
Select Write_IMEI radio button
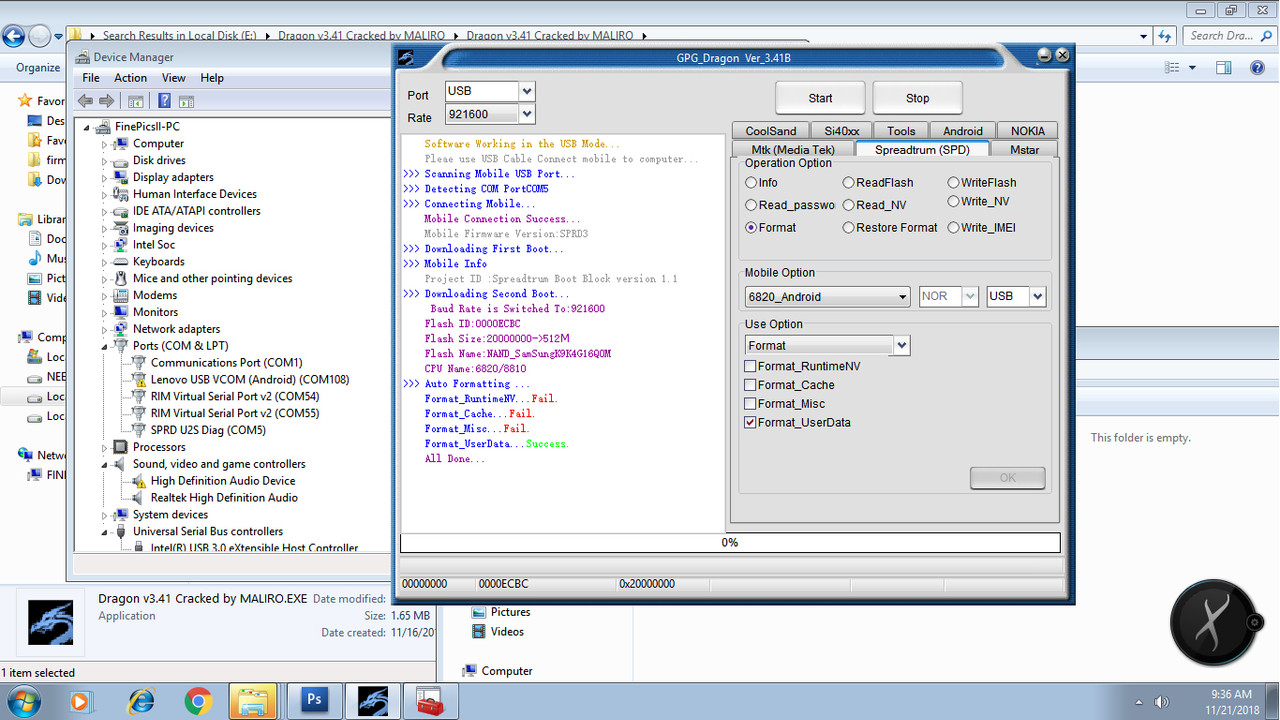(953, 228)
